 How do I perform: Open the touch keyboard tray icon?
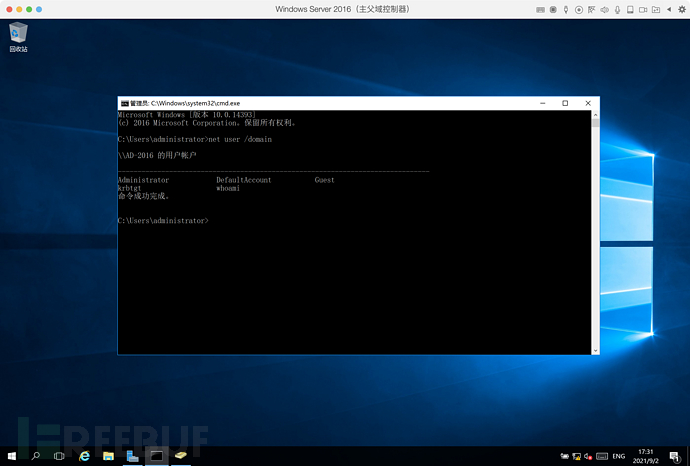click(x=602, y=456)
